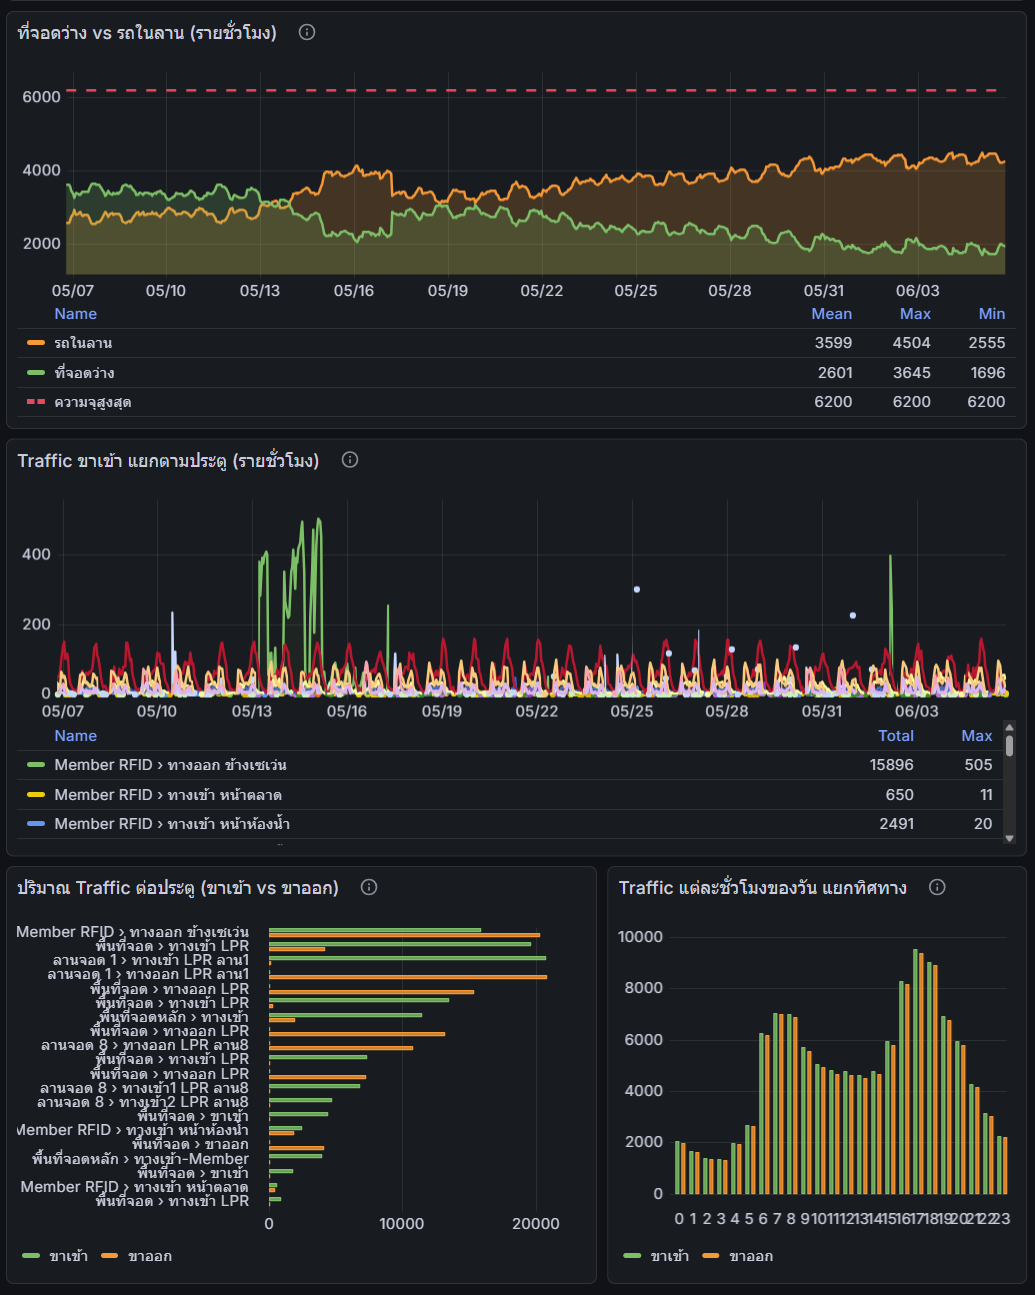Viewport: 1035px width, 1295px height.
Task: Click mean value 3599 for รถในลาน
Action: pyautogui.click(x=833, y=343)
